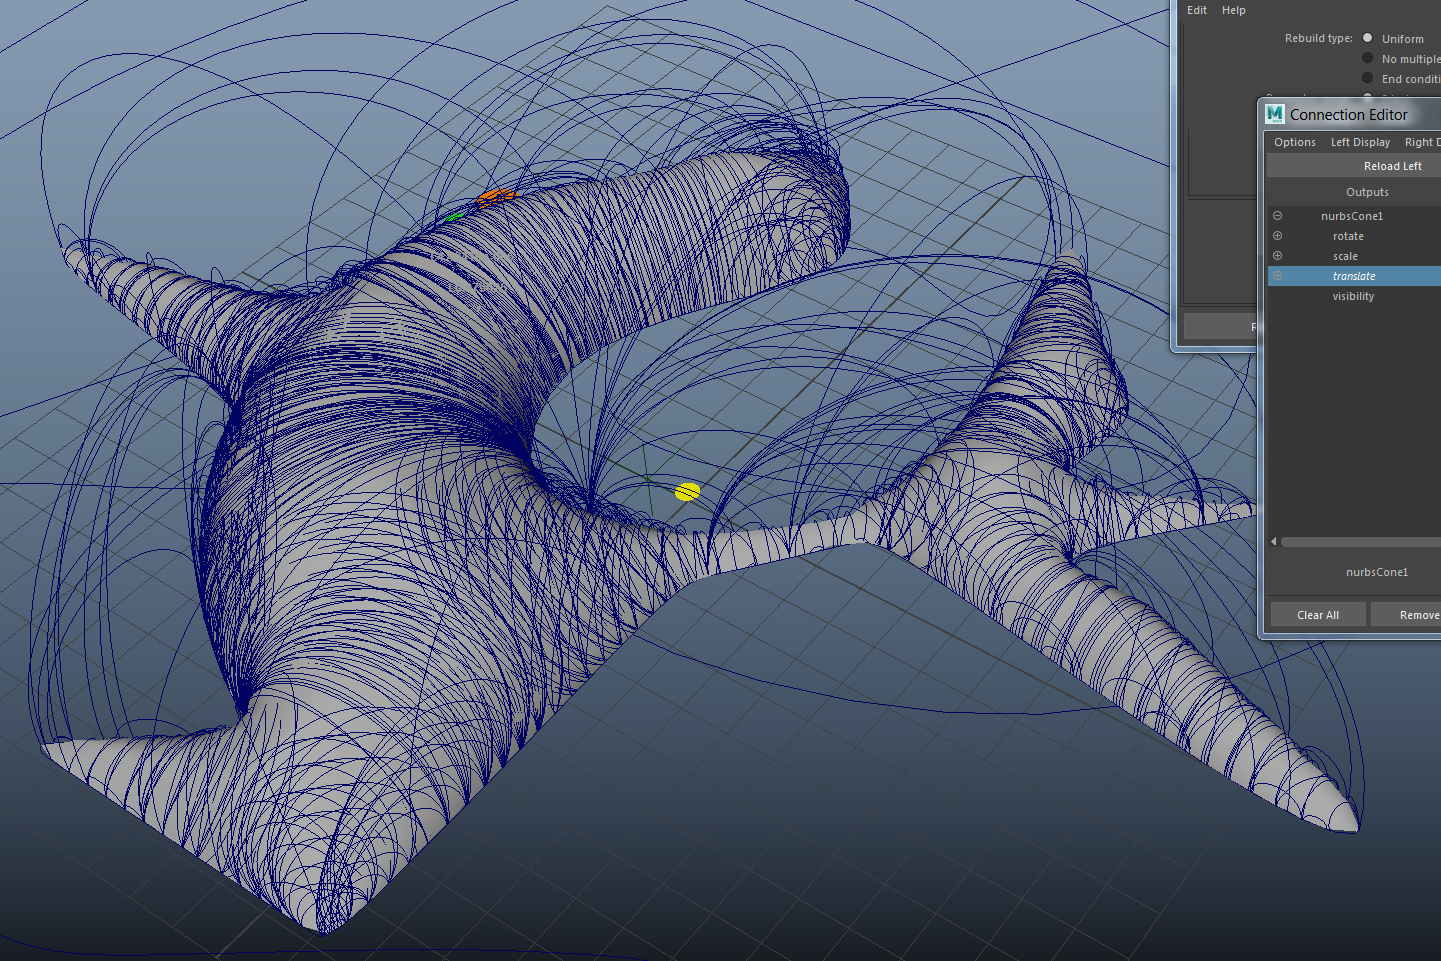Open the Help menu in rebuild window
The width and height of the screenshot is (1441, 961).
1234,10
